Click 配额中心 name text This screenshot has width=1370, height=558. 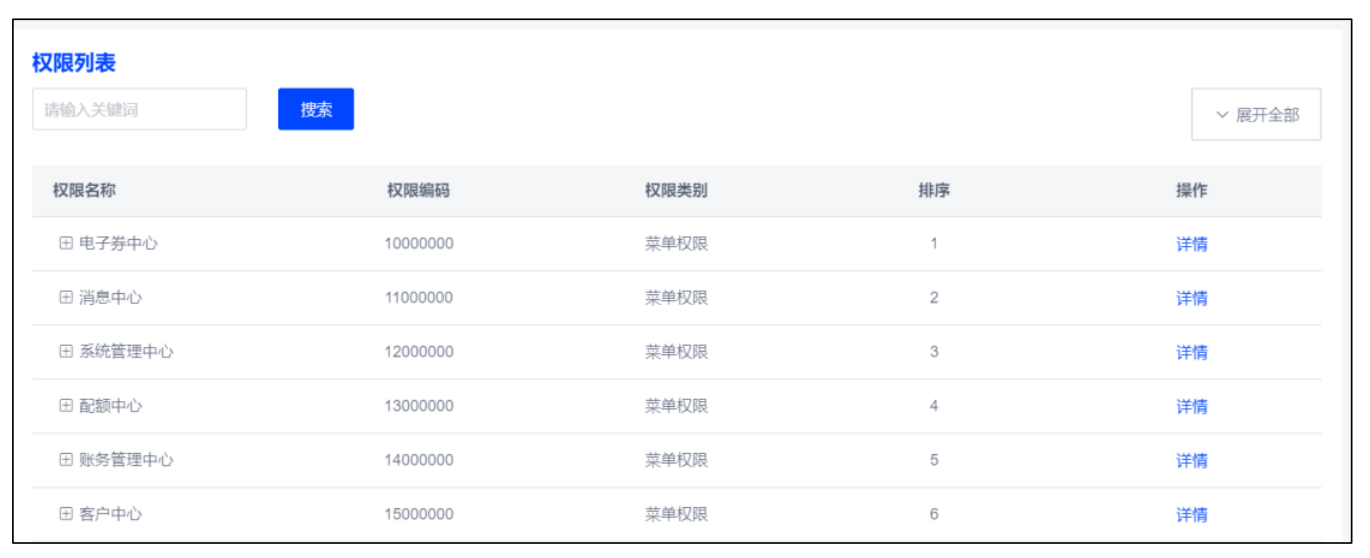coord(110,405)
